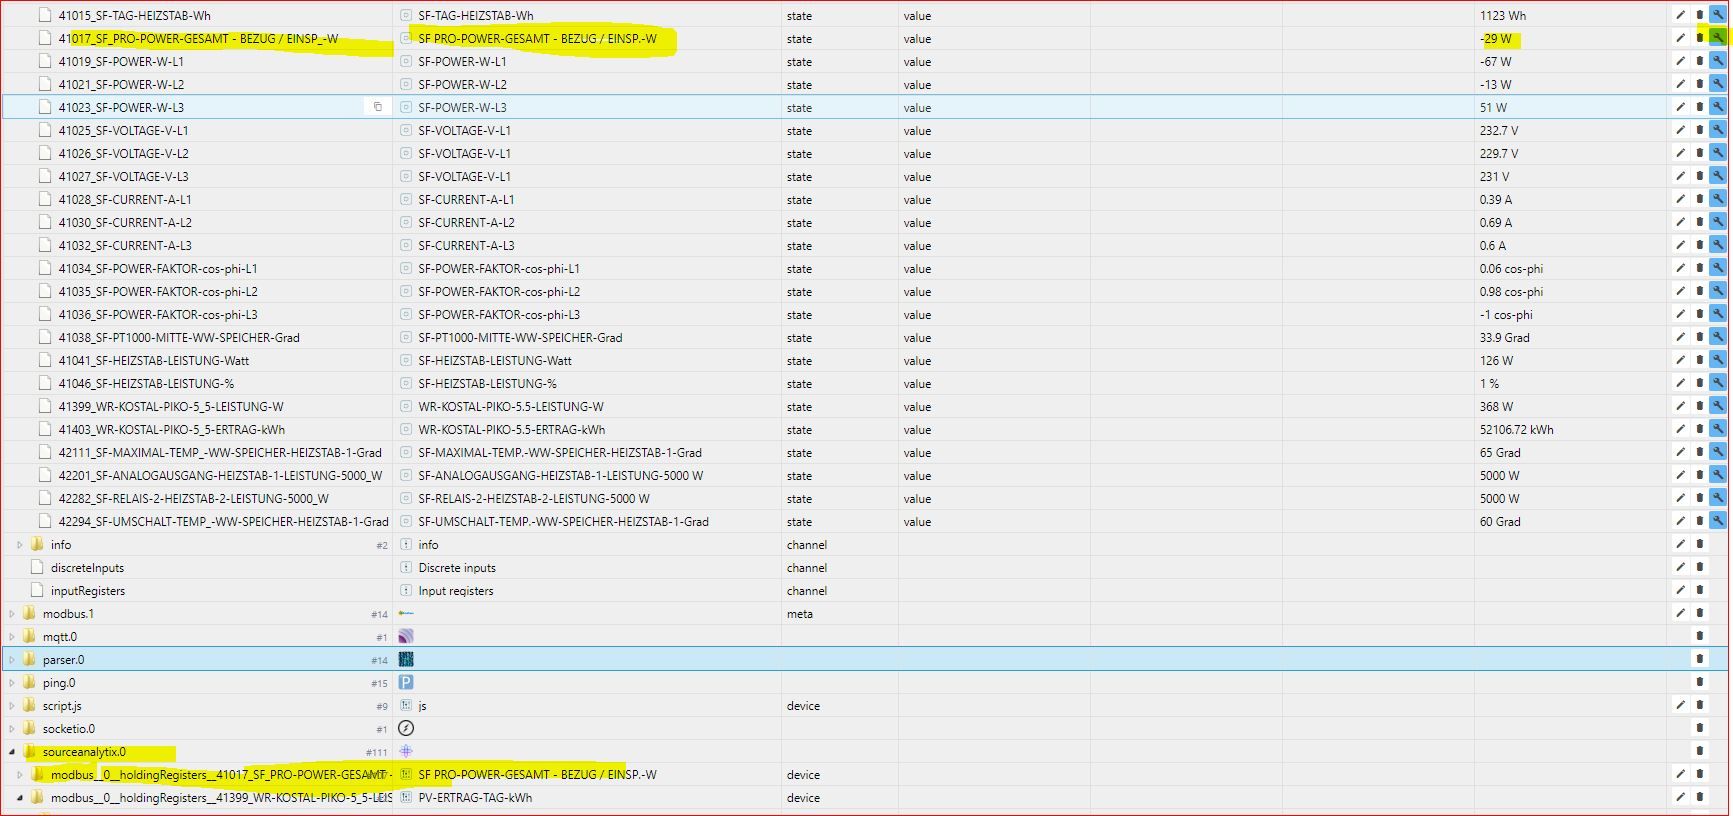Expand the modbus__0__holdingRegisters__41017 device under sourceanalytix.0
The image size is (1733, 816).
click(x=19, y=775)
